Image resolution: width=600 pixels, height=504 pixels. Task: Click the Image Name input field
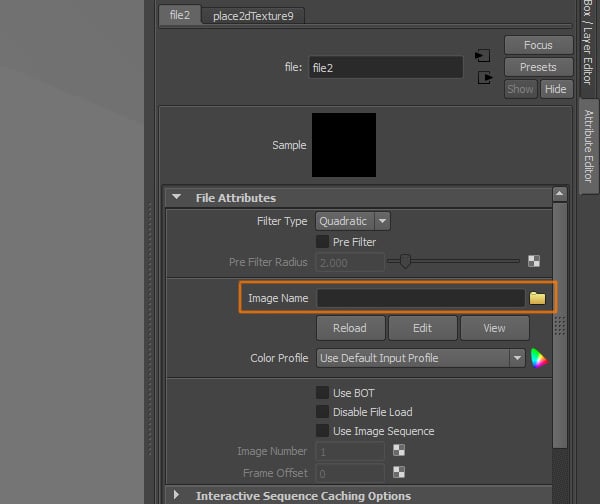[420, 298]
